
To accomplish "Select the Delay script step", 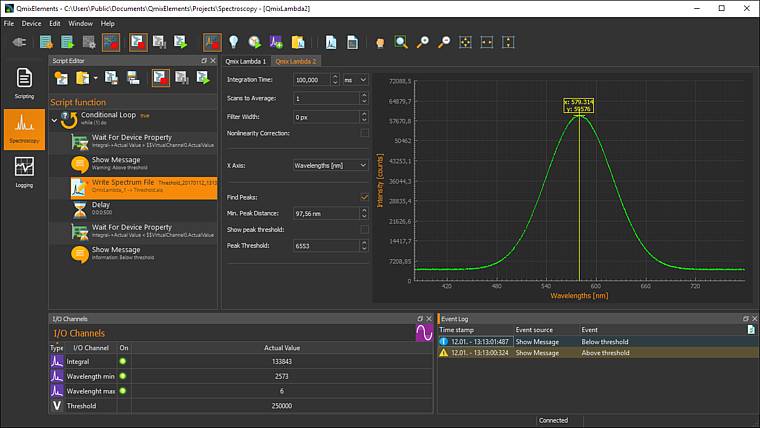I will 144,209.
